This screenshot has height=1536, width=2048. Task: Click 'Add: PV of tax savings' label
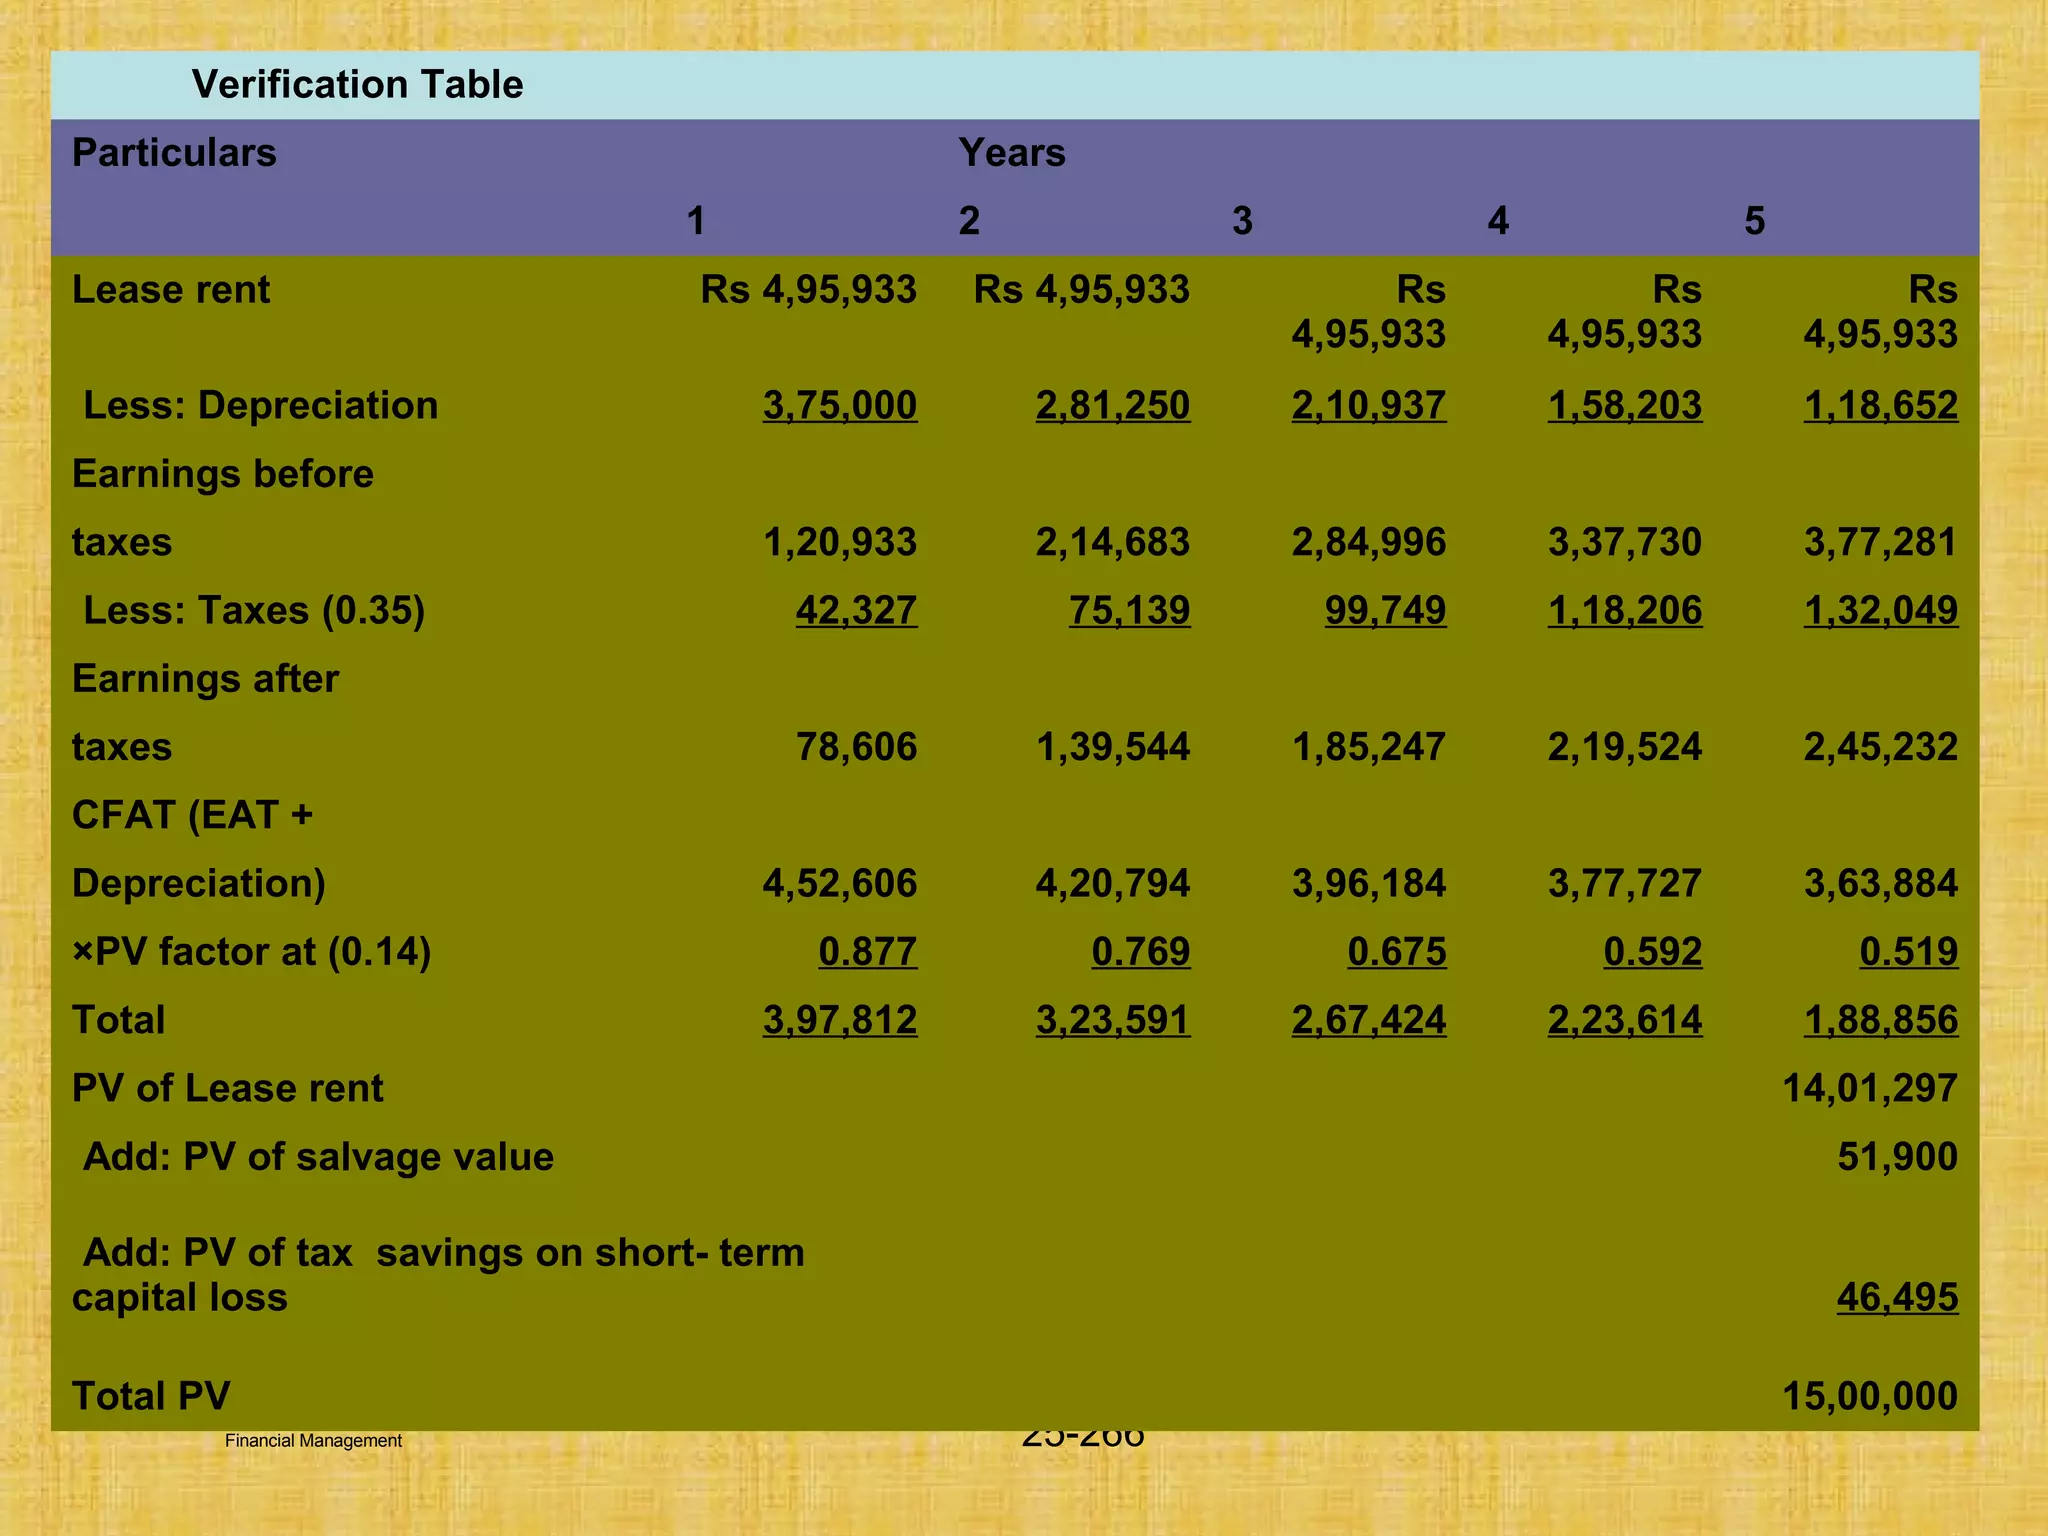438,1275
